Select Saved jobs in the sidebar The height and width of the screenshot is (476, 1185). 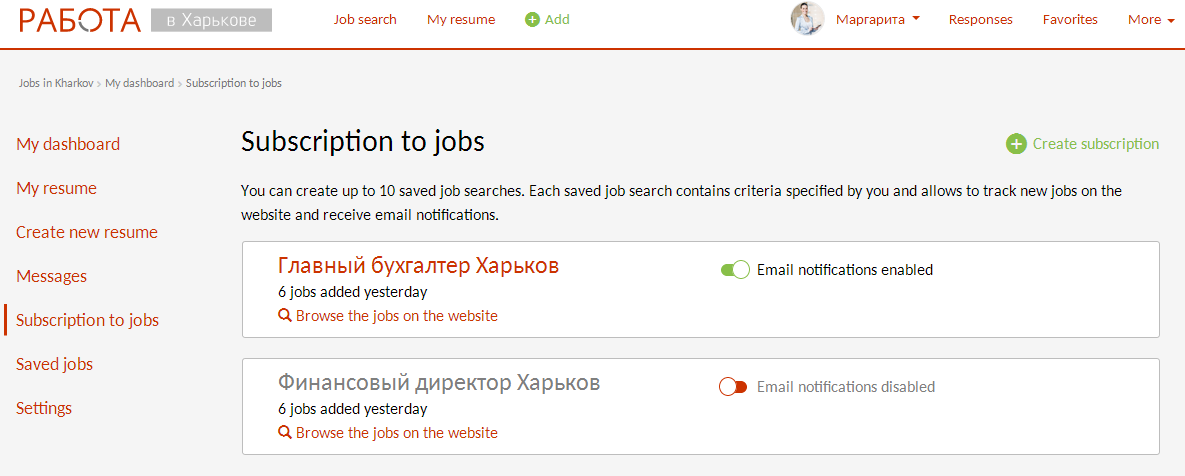54,364
